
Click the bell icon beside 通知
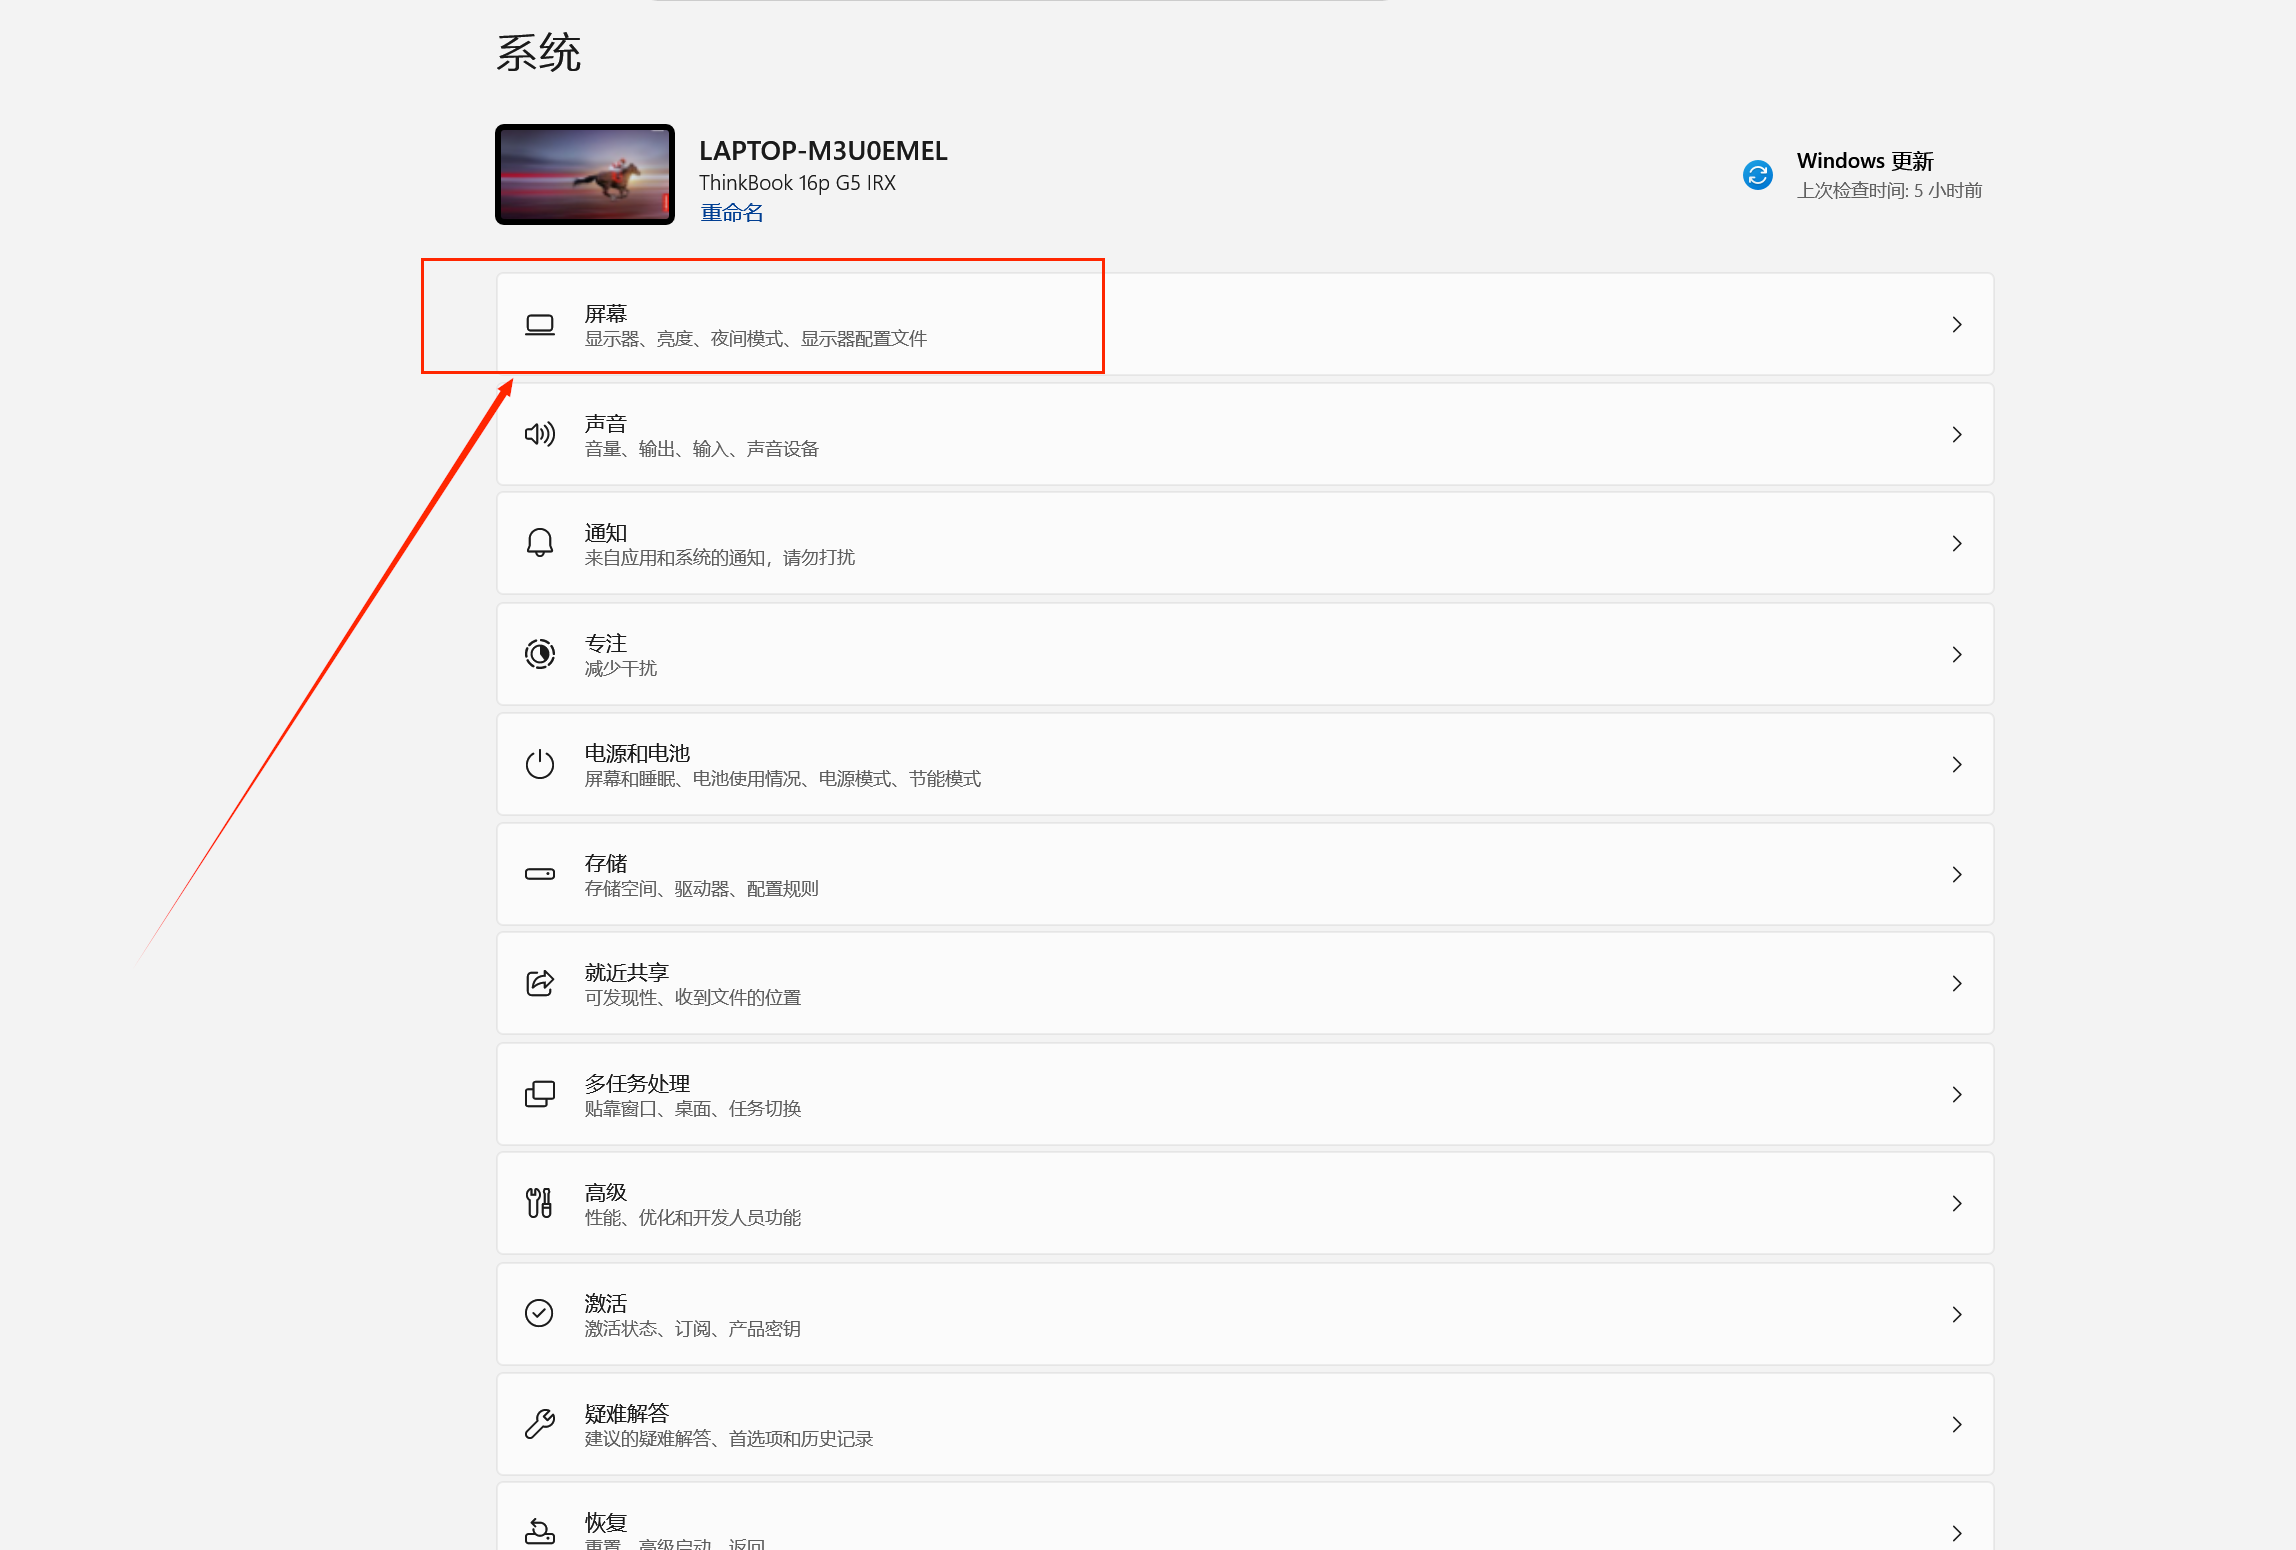(x=540, y=543)
